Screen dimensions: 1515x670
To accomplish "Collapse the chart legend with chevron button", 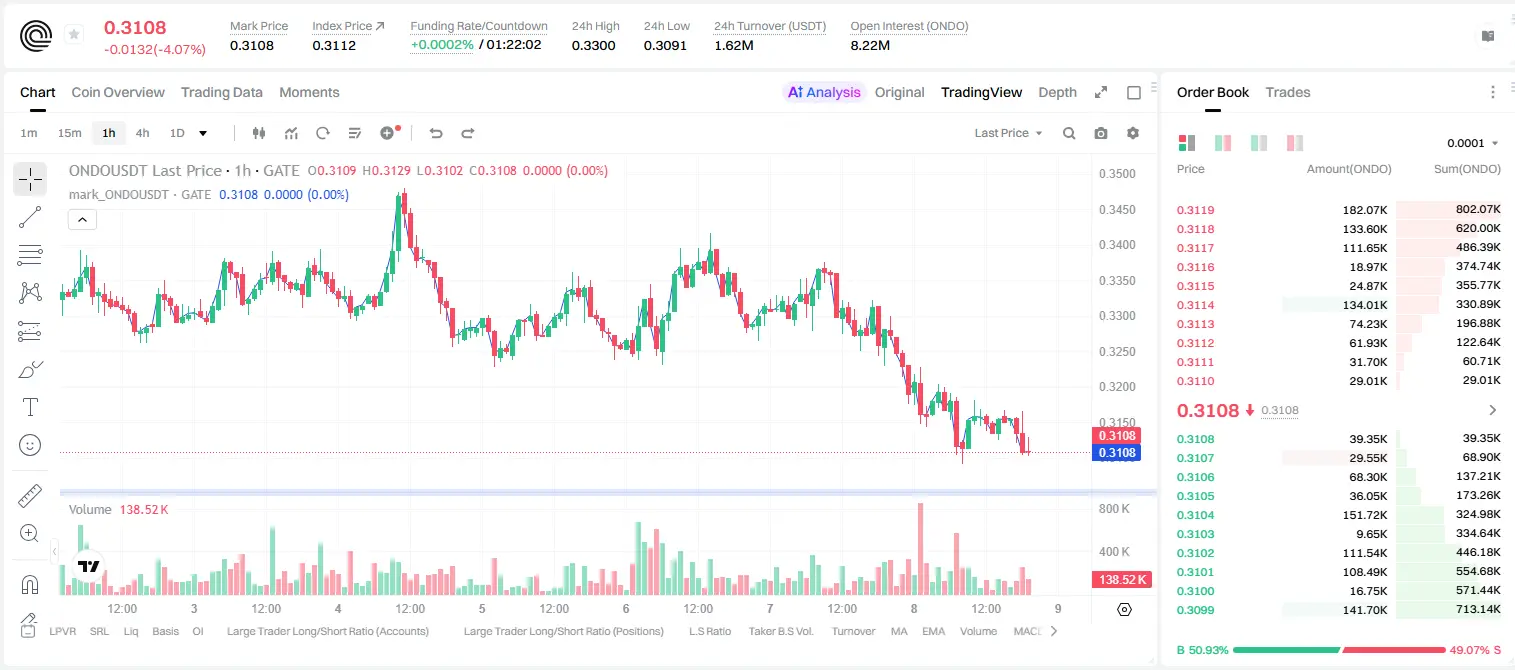I will click(x=82, y=220).
